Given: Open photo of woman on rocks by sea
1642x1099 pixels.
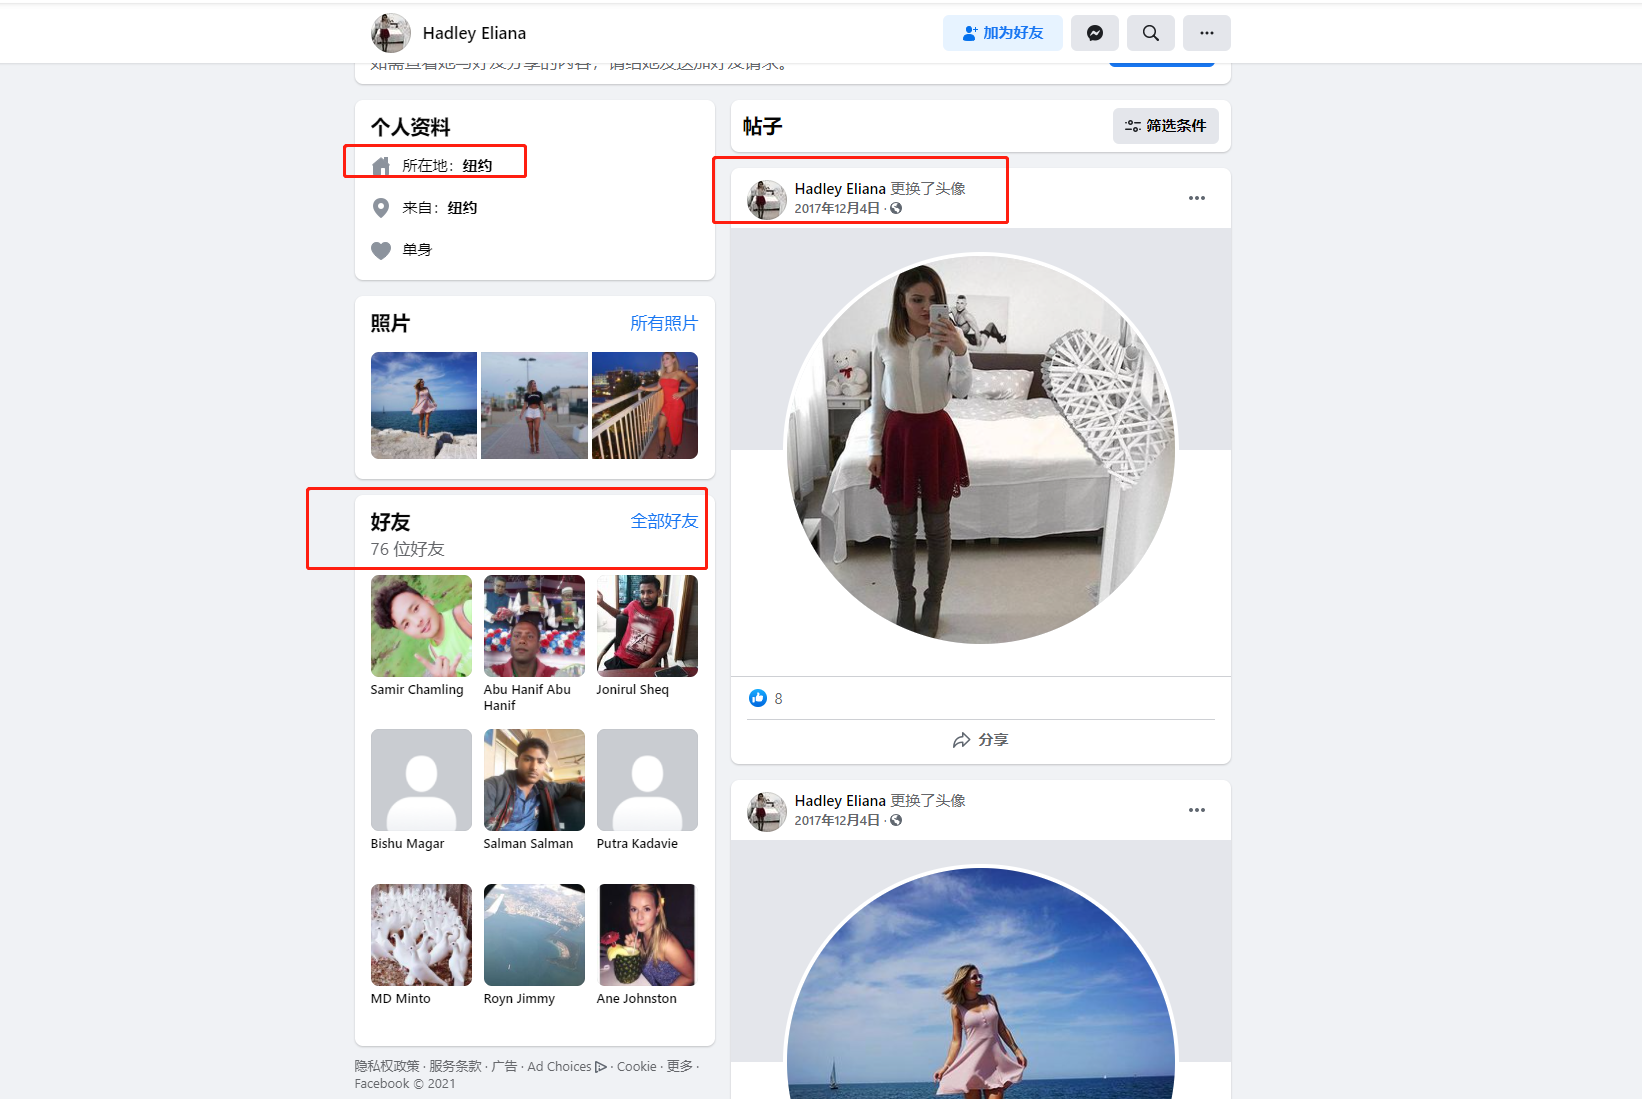Looking at the screenshot, I should 424,405.
